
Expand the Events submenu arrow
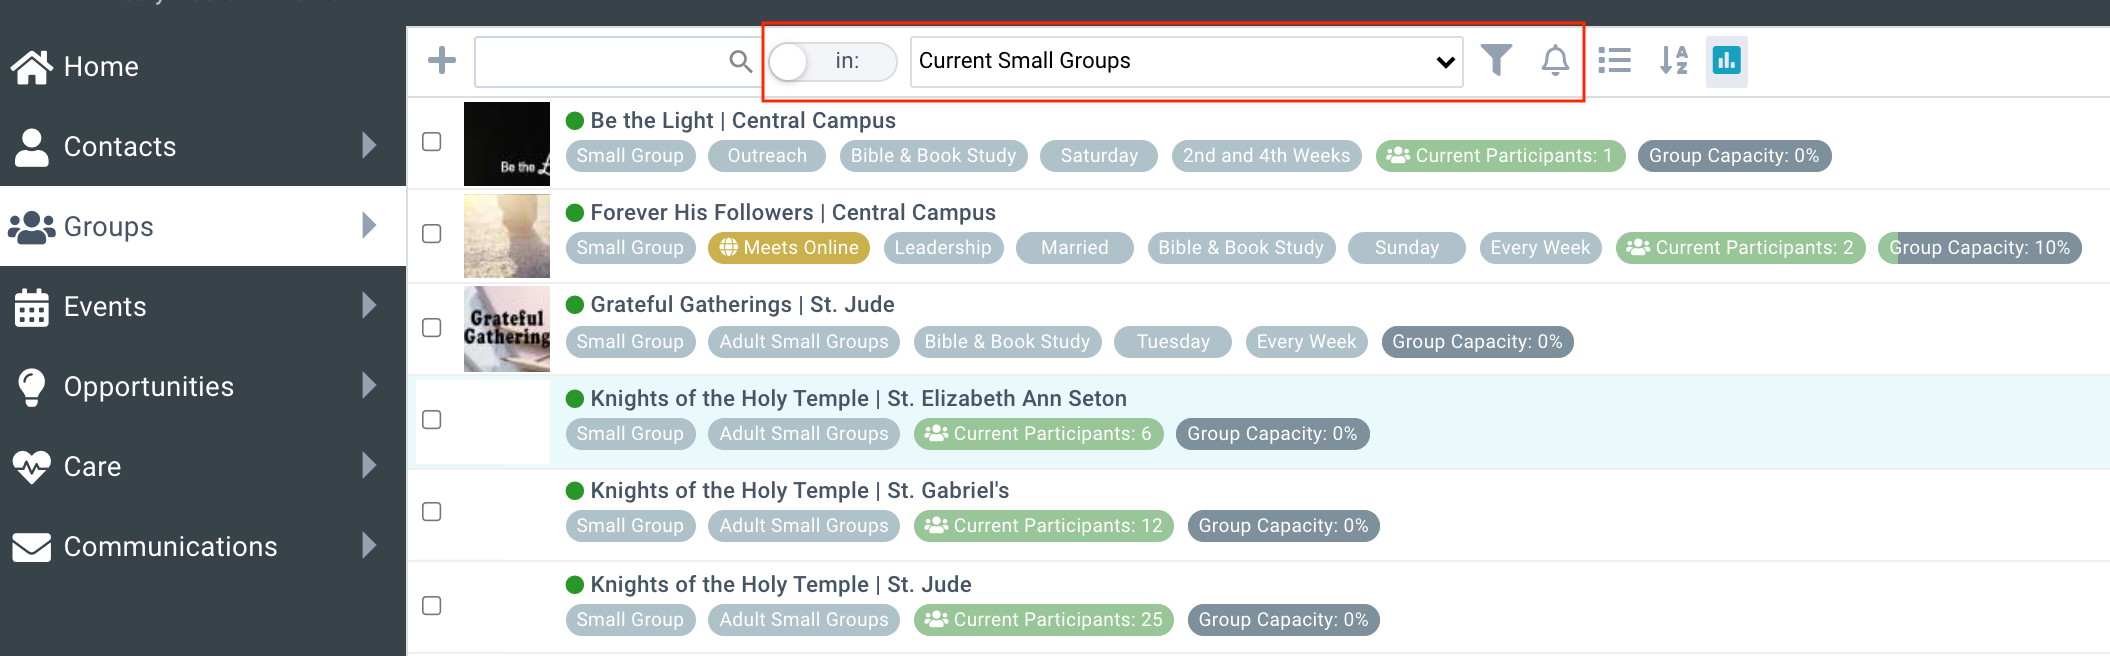coord(369,306)
